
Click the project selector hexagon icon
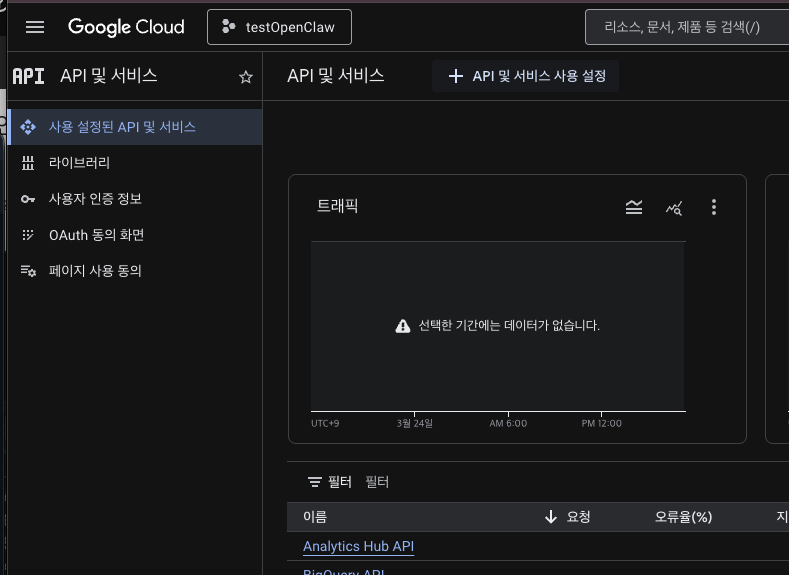click(228, 27)
